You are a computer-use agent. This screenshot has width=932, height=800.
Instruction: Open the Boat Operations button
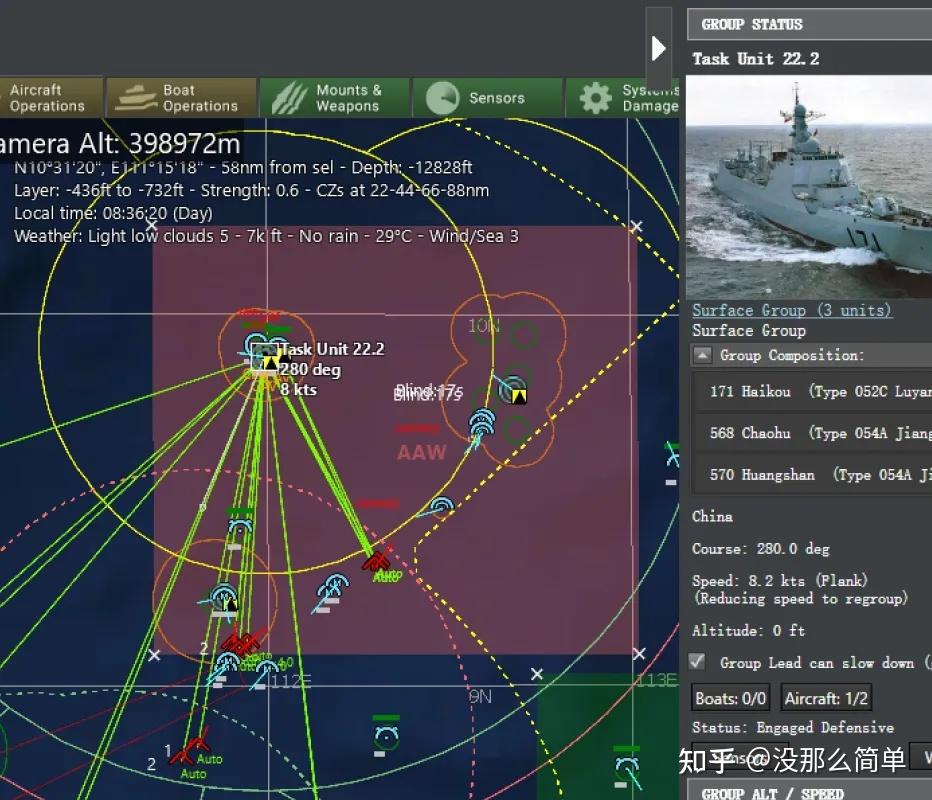[181, 97]
